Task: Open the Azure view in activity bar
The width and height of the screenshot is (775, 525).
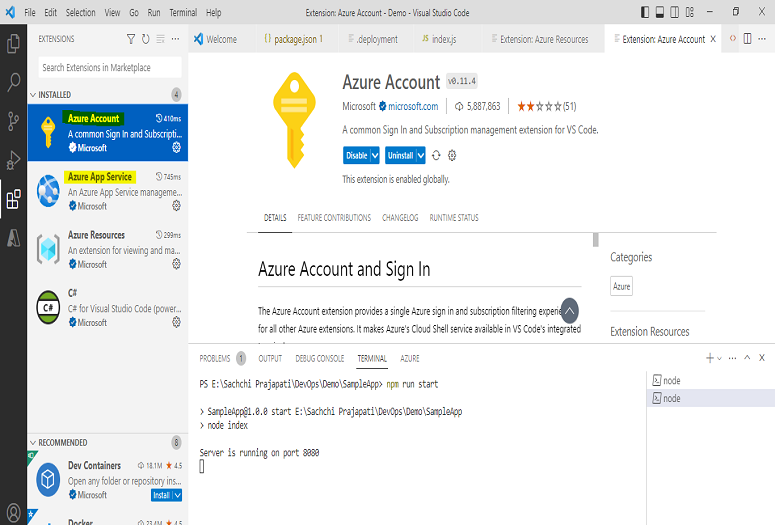Action: [13, 238]
